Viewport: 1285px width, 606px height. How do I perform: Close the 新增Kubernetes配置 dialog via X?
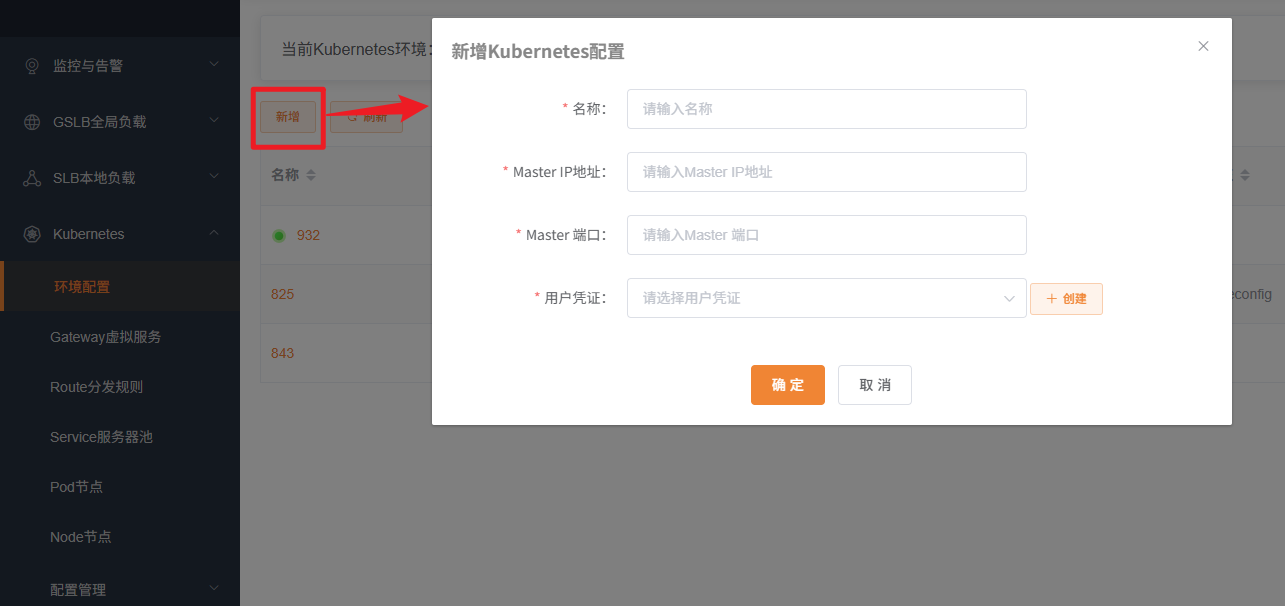coord(1203,46)
